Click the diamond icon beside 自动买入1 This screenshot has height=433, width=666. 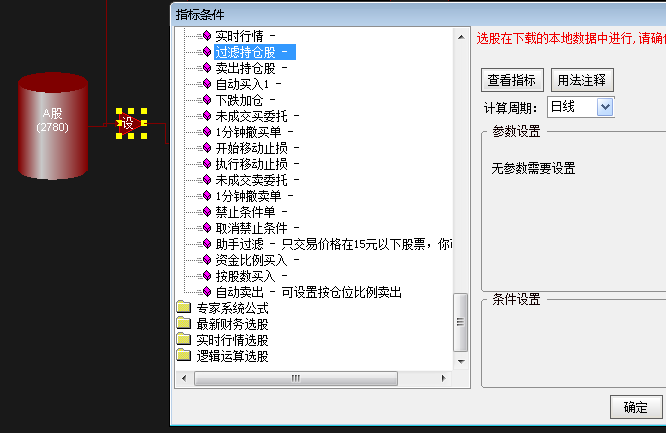(207, 84)
